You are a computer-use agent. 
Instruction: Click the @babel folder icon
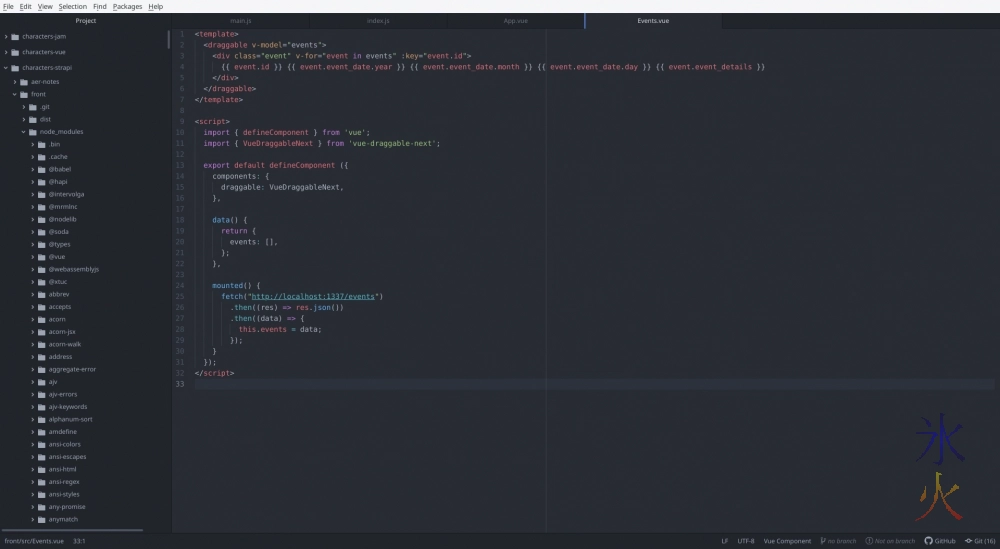pos(41,169)
